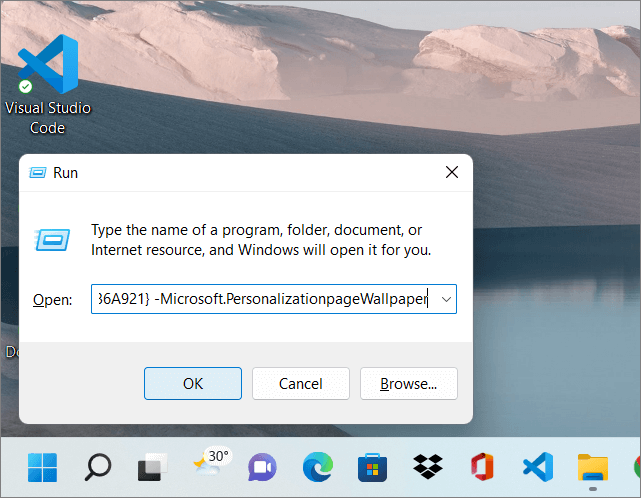
Task: Open the Windows Start menu
Action: [x=43, y=467]
